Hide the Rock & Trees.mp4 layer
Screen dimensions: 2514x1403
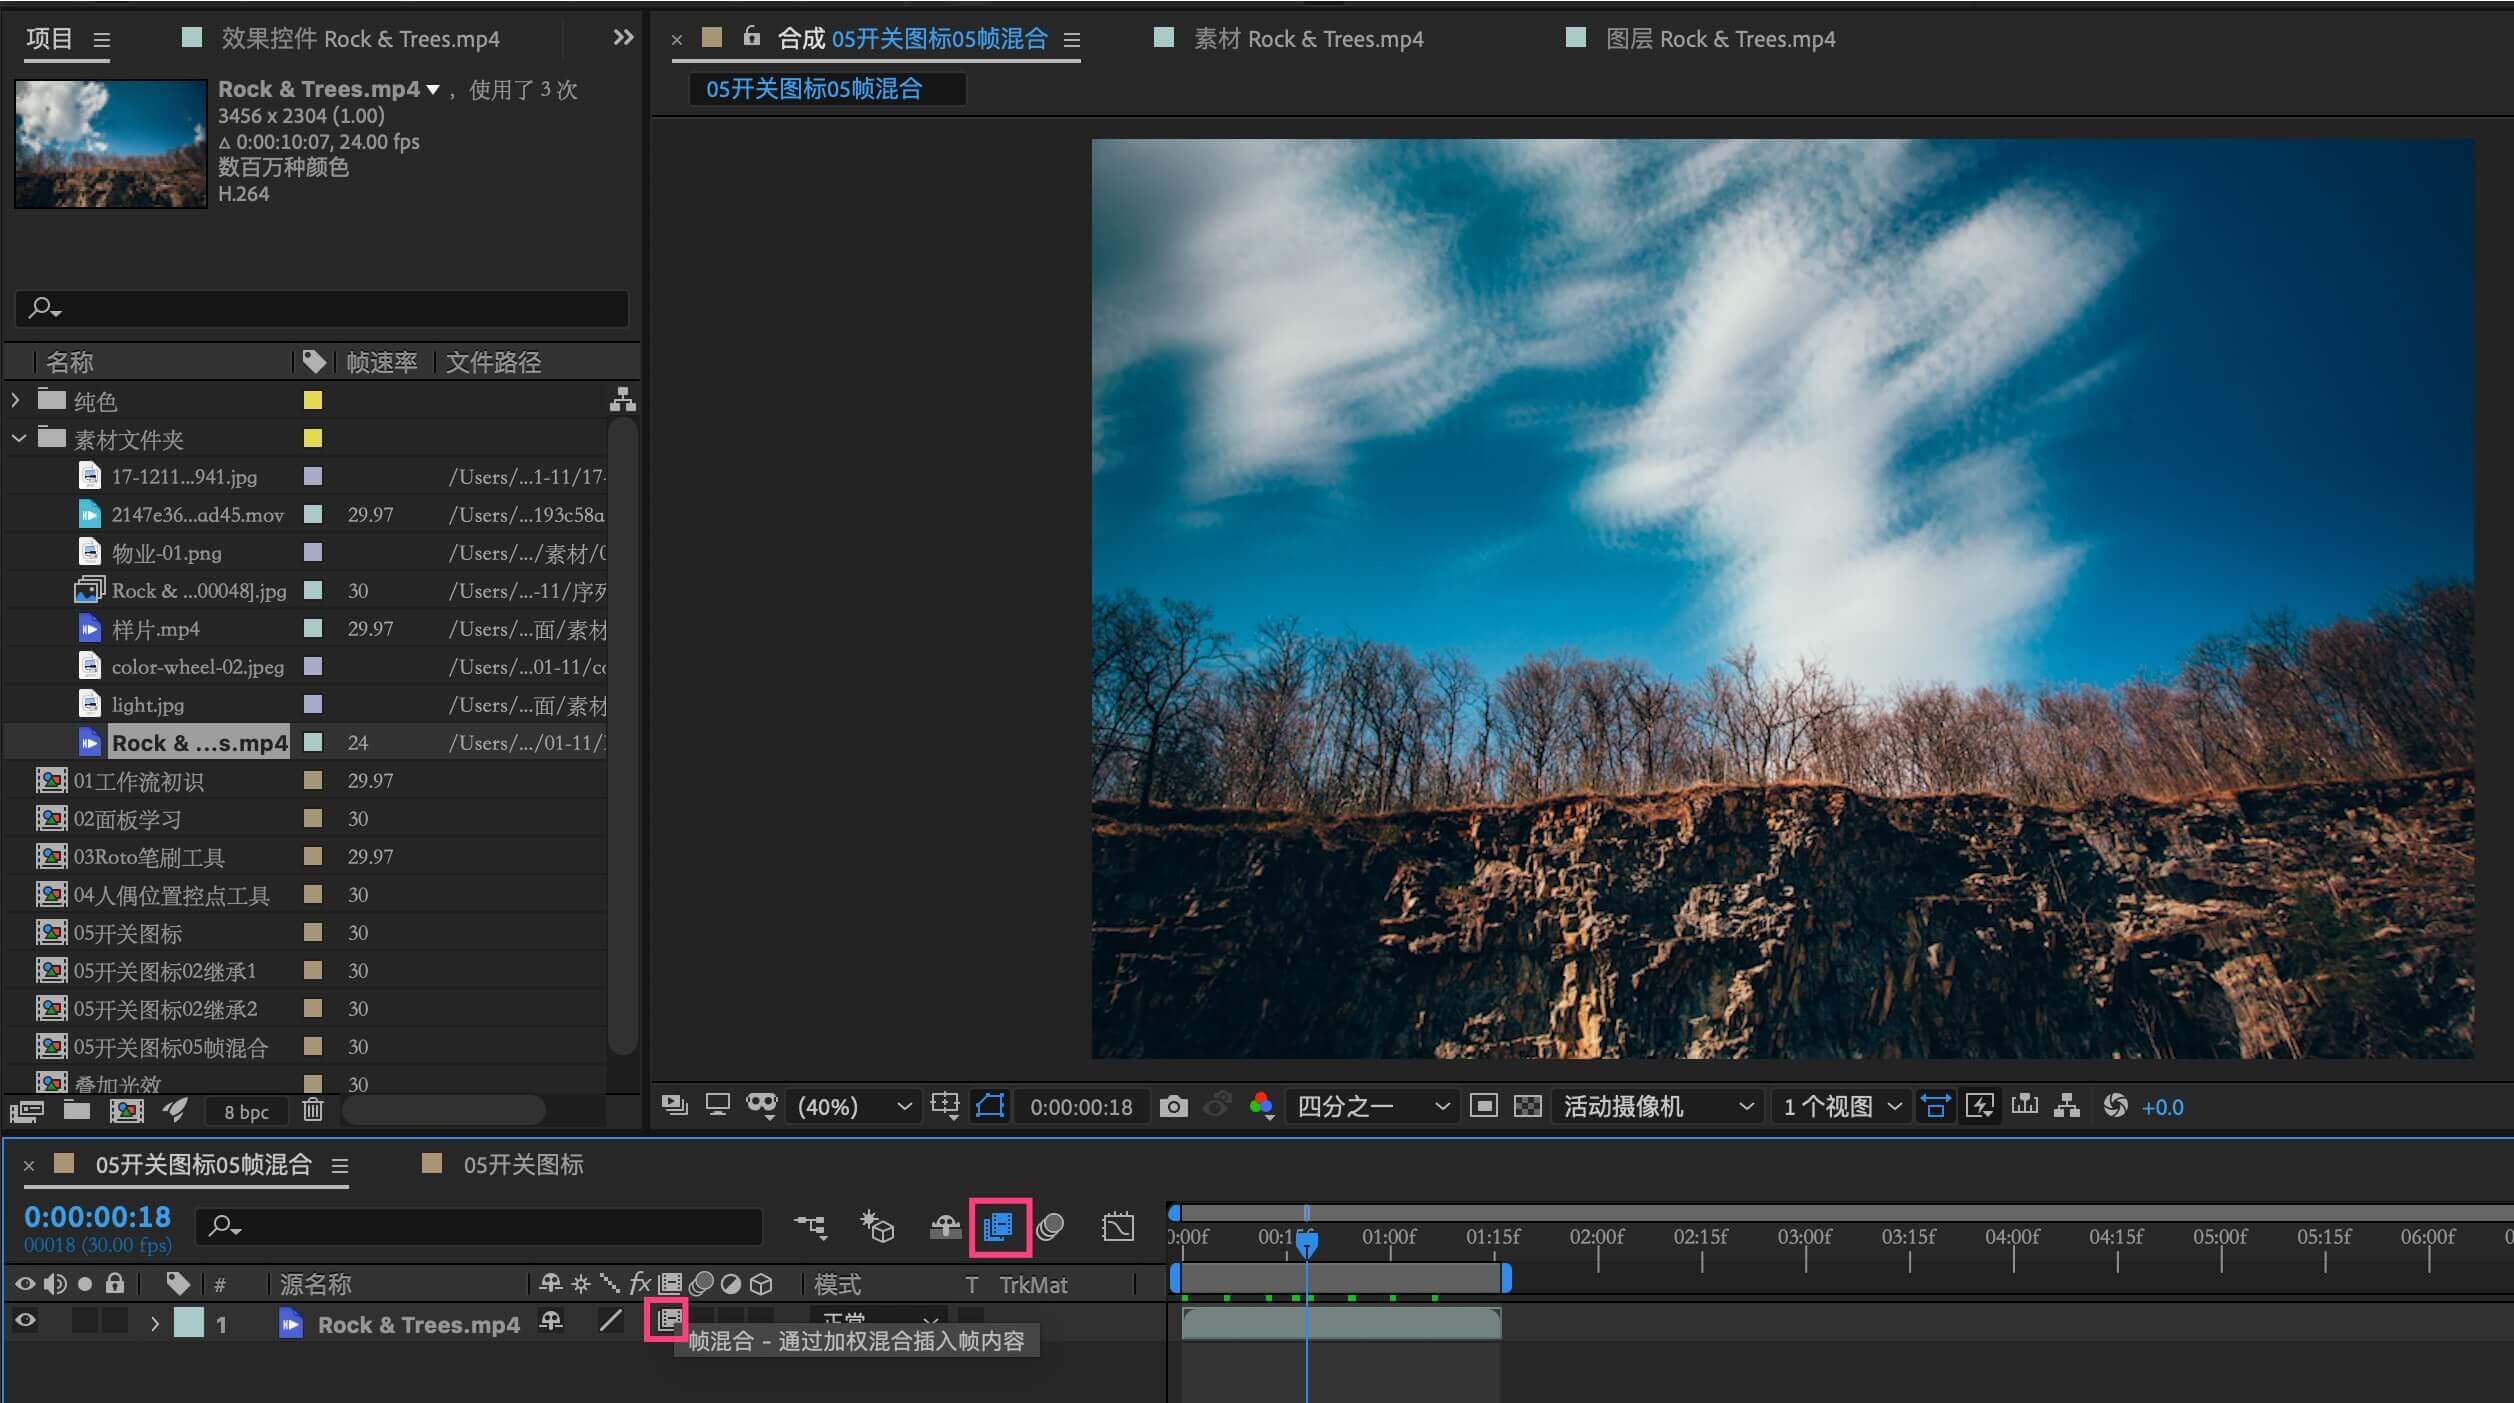[25, 1321]
